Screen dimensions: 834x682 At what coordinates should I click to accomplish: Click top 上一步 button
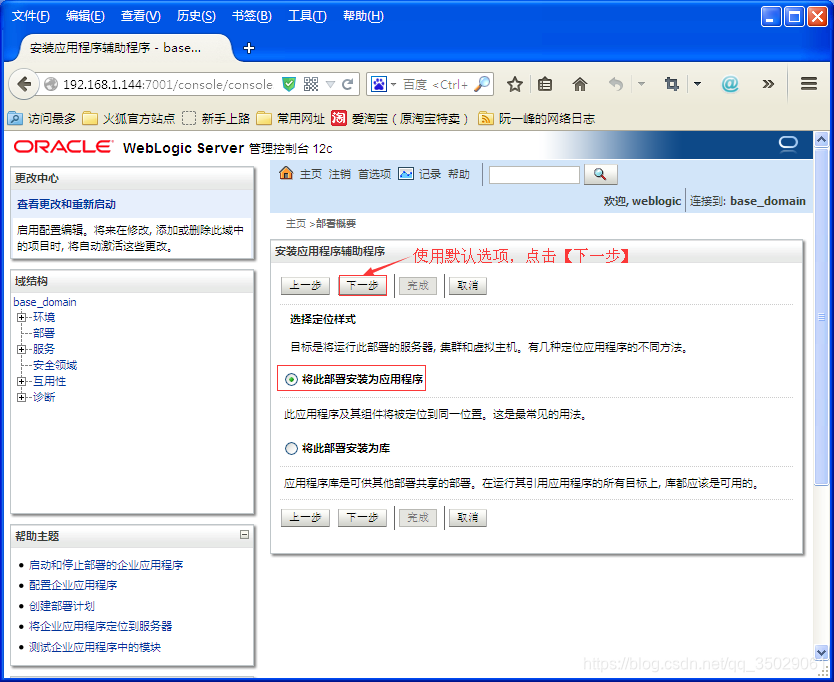point(305,286)
